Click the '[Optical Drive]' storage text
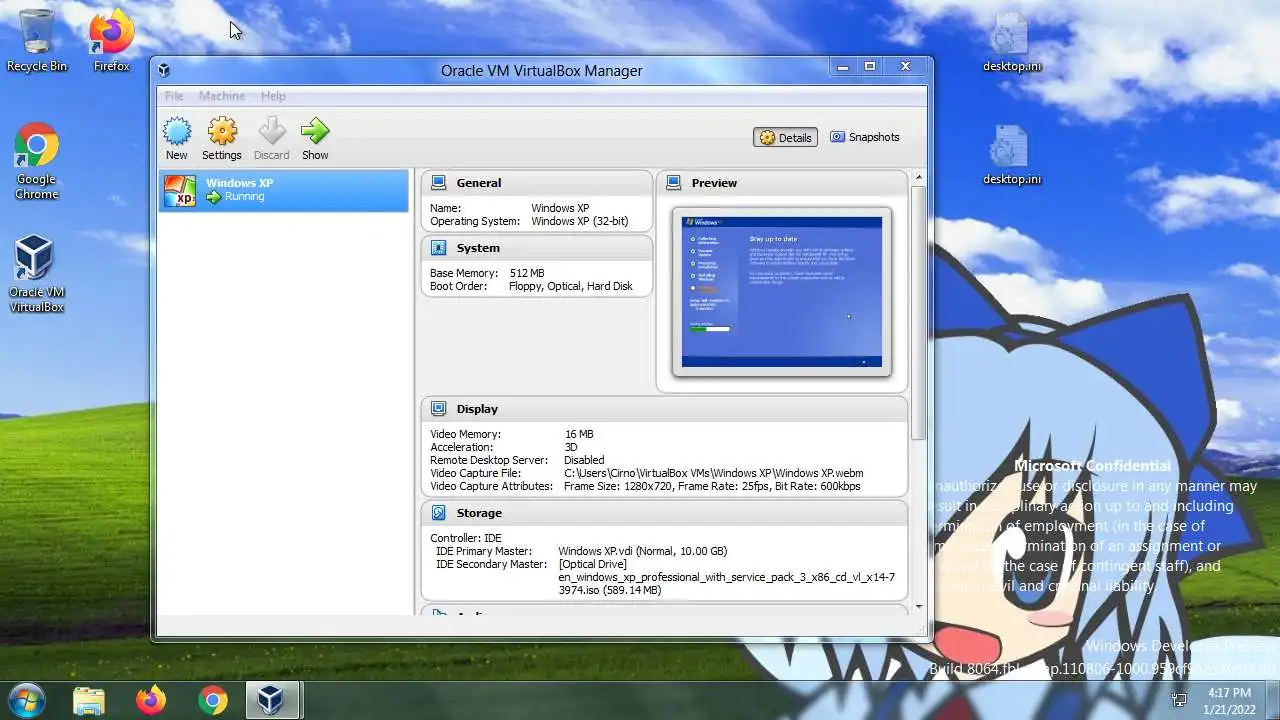Viewport: 1280px width, 720px height. (x=593, y=564)
